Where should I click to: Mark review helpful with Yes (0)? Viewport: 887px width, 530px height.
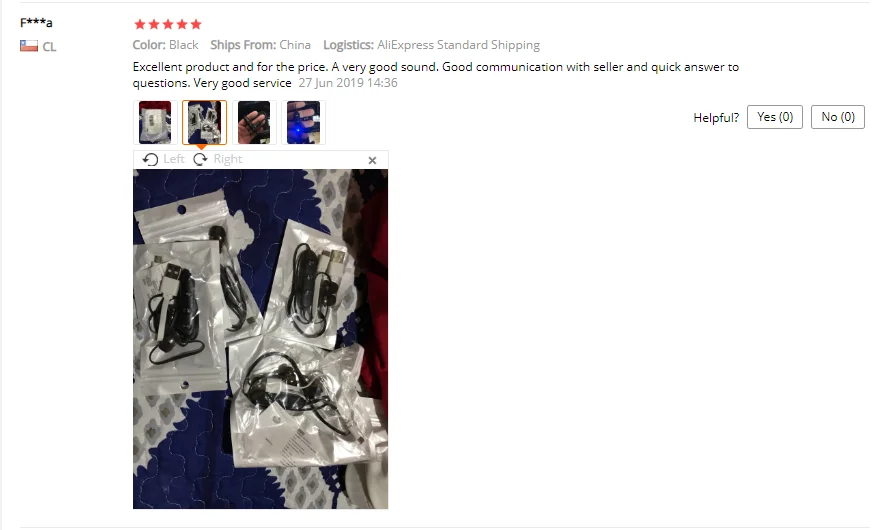[x=774, y=117]
